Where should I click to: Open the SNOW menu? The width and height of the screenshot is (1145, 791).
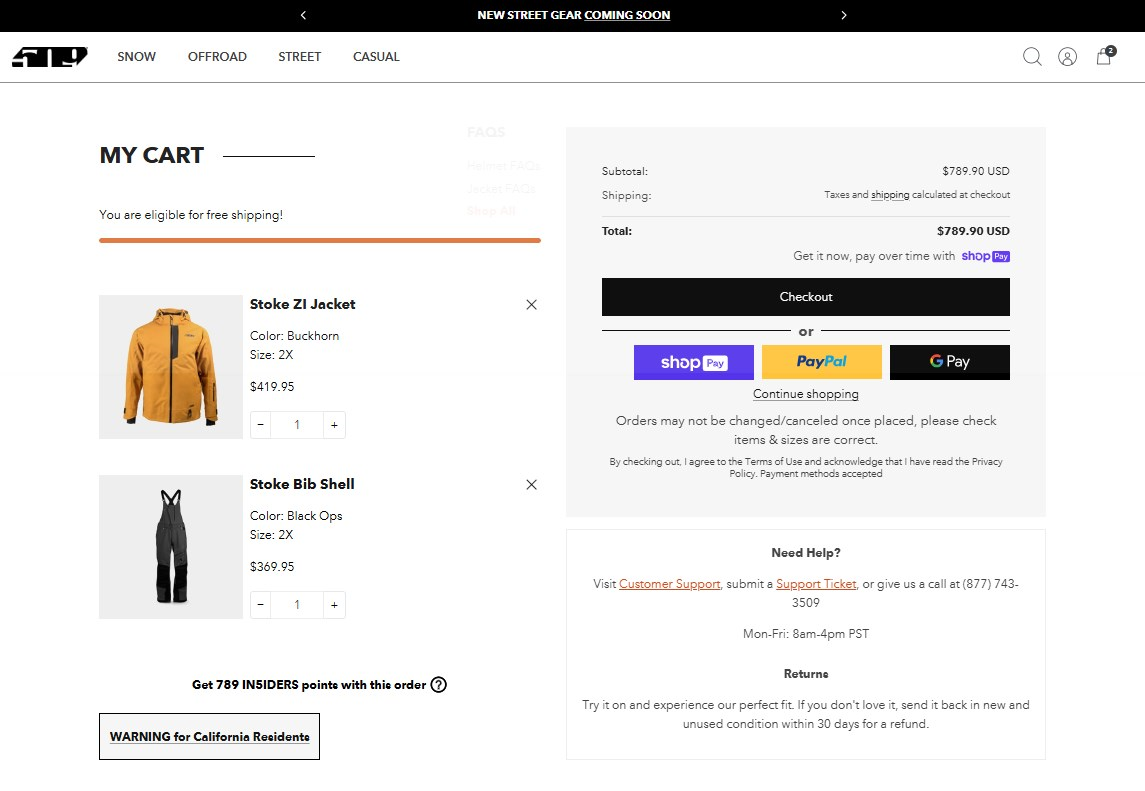tap(137, 57)
